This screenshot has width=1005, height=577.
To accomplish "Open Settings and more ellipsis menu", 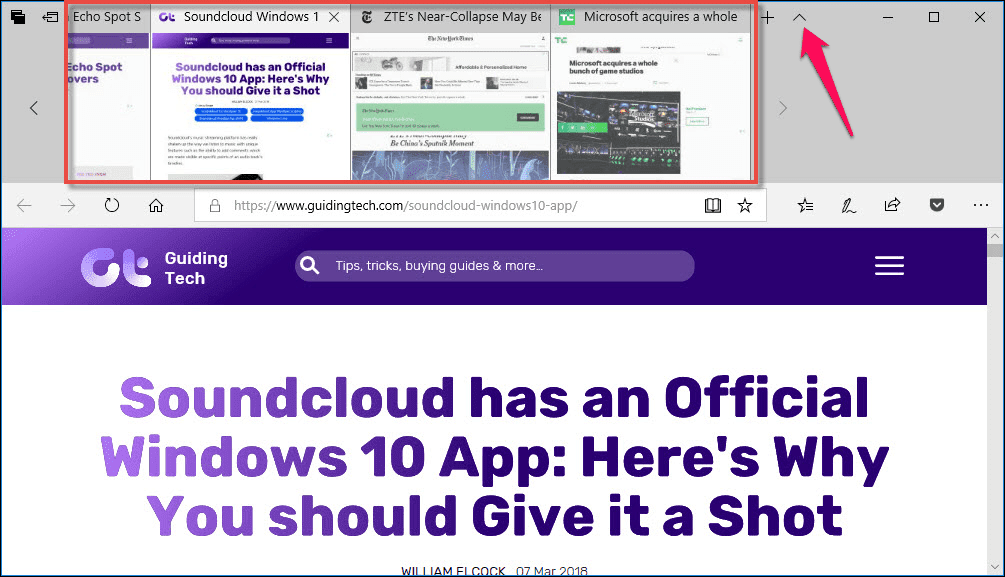I will [981, 205].
